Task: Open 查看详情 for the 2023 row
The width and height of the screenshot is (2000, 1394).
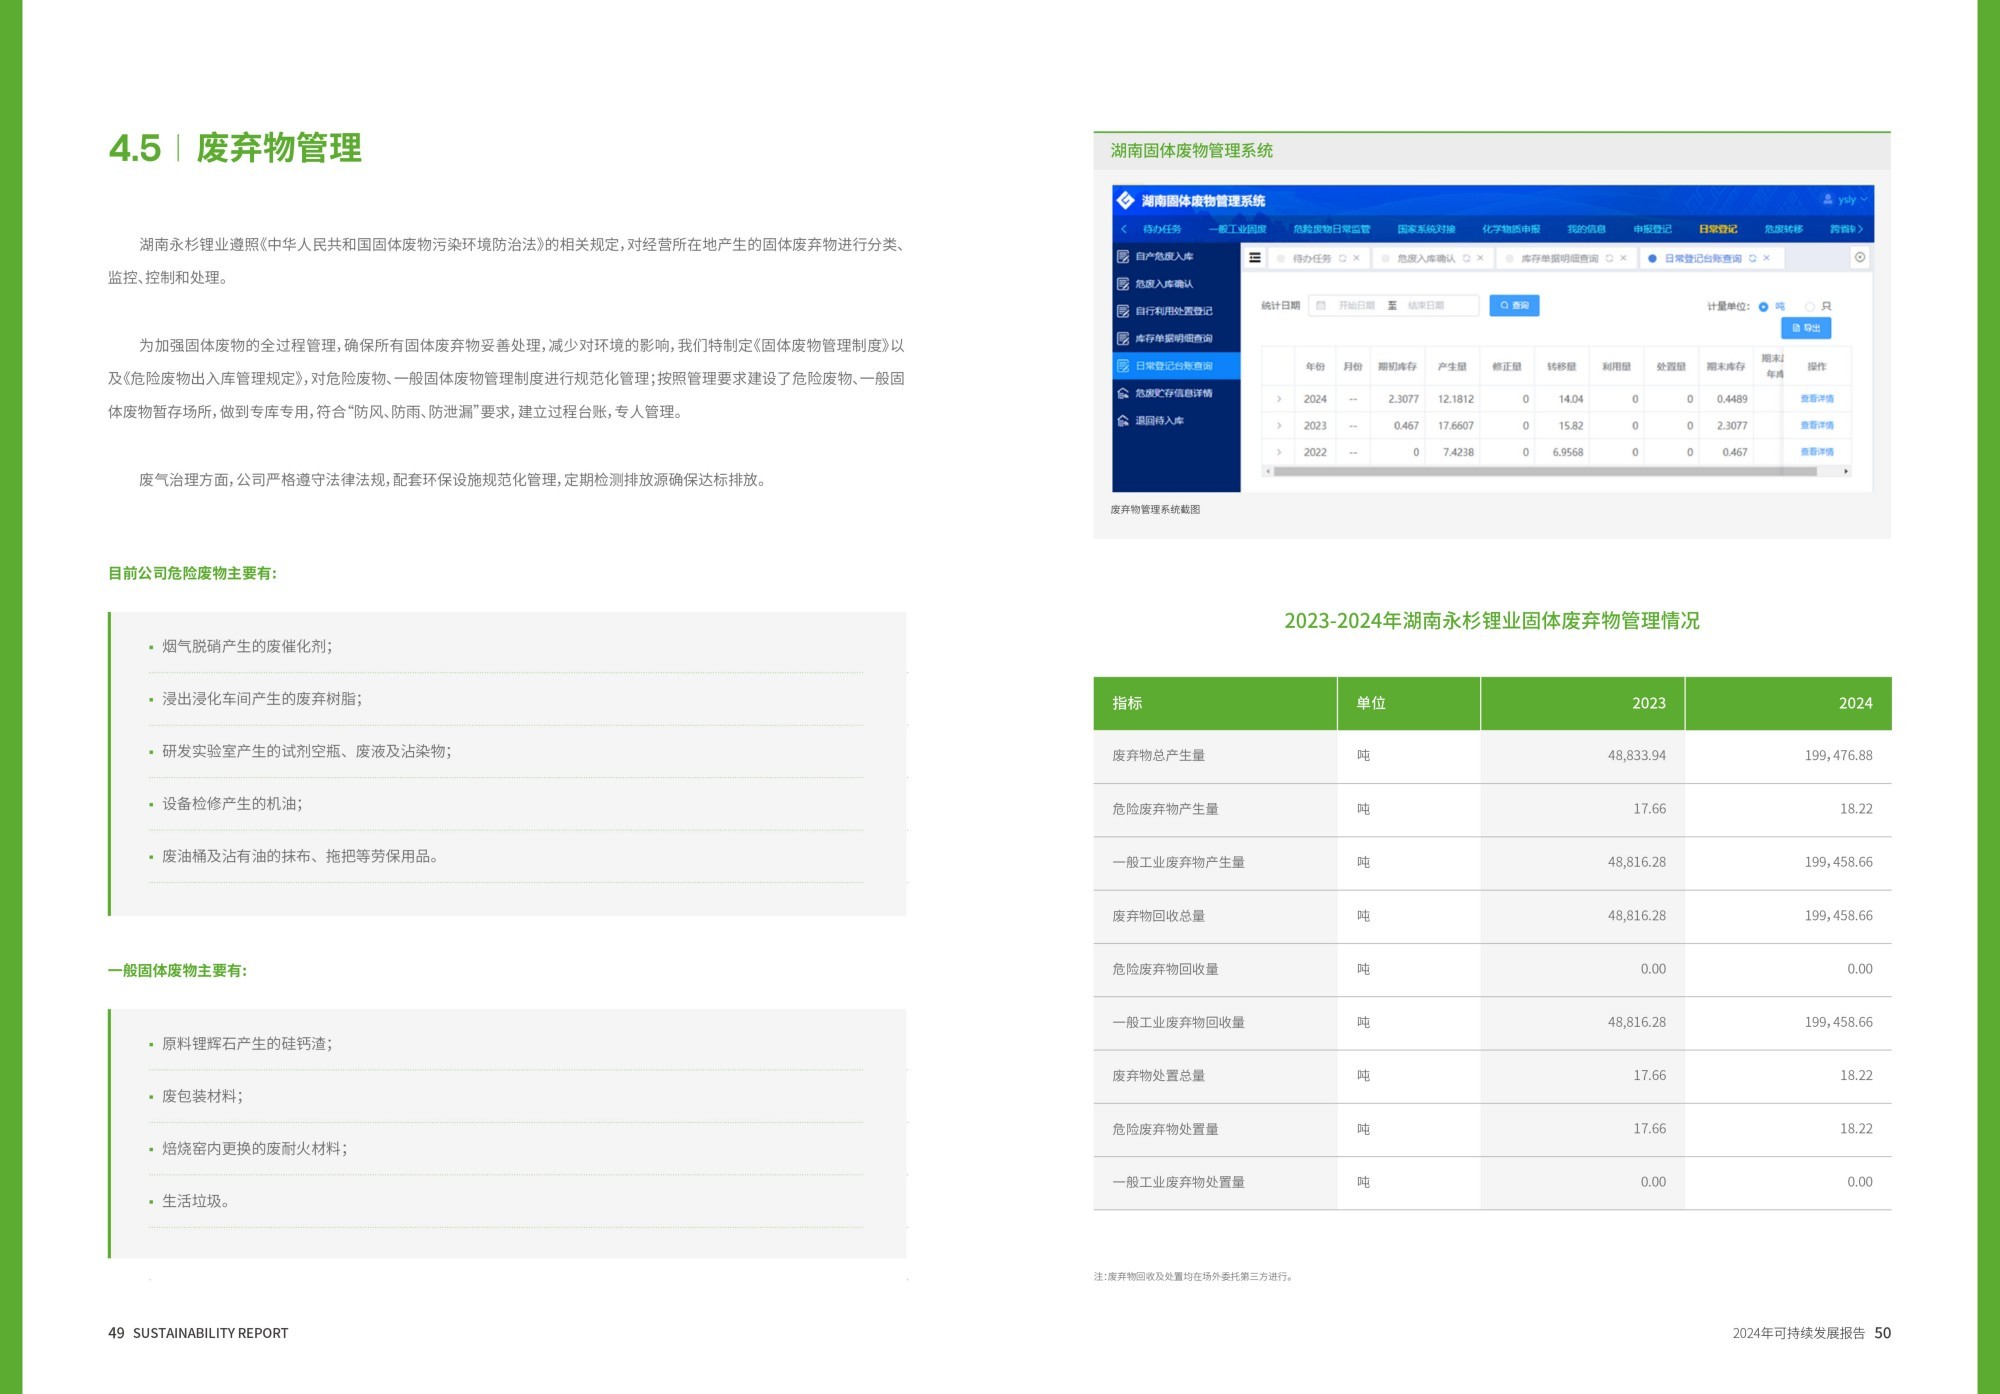Action: click(x=1817, y=426)
